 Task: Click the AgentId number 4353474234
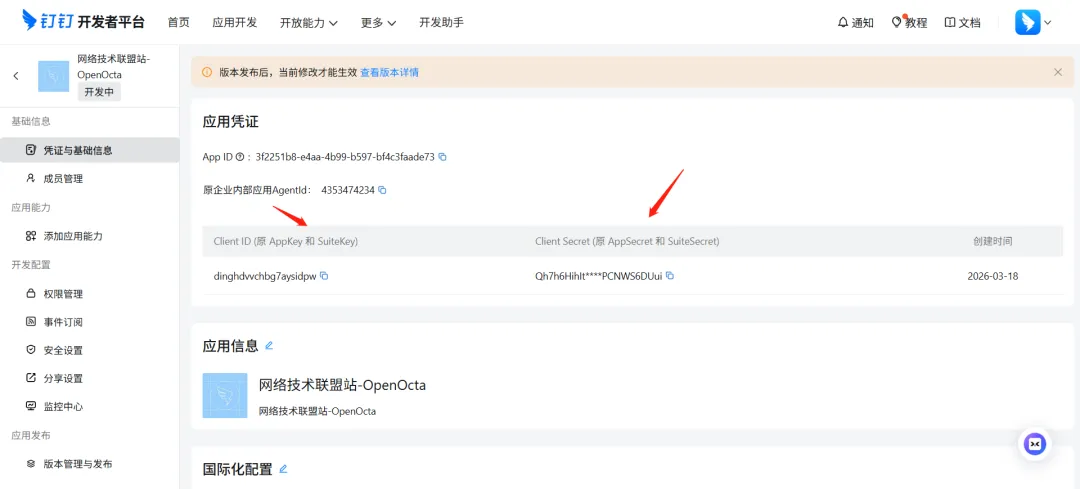[348, 190]
